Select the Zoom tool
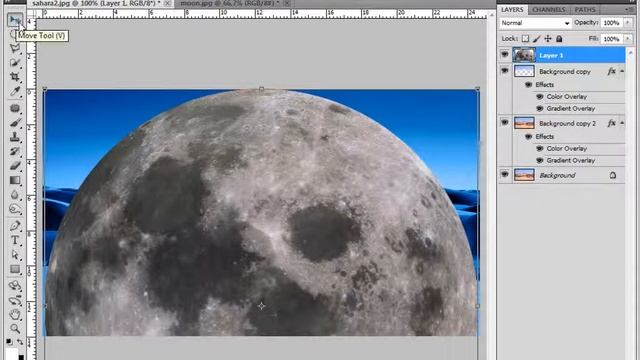The width and height of the screenshot is (640, 360). [x=15, y=329]
